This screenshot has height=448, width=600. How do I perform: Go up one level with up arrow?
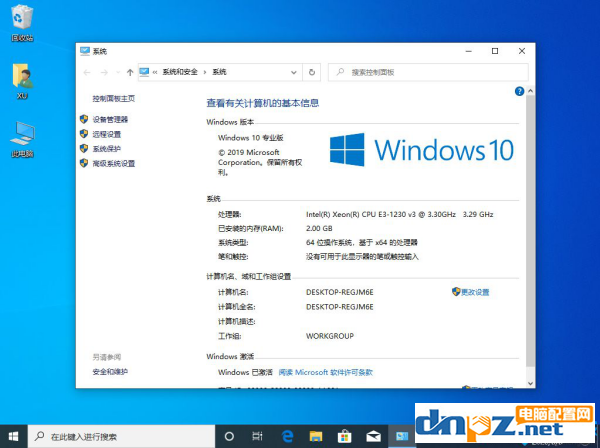tap(130, 72)
